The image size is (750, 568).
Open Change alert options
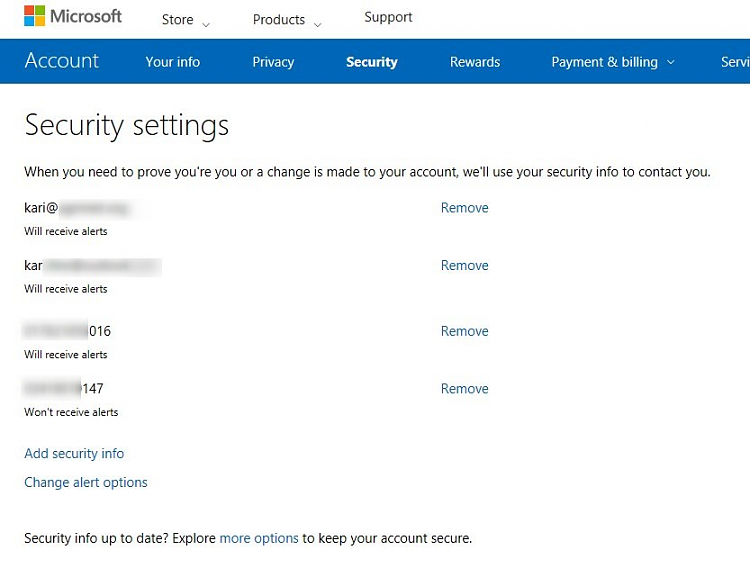point(86,483)
